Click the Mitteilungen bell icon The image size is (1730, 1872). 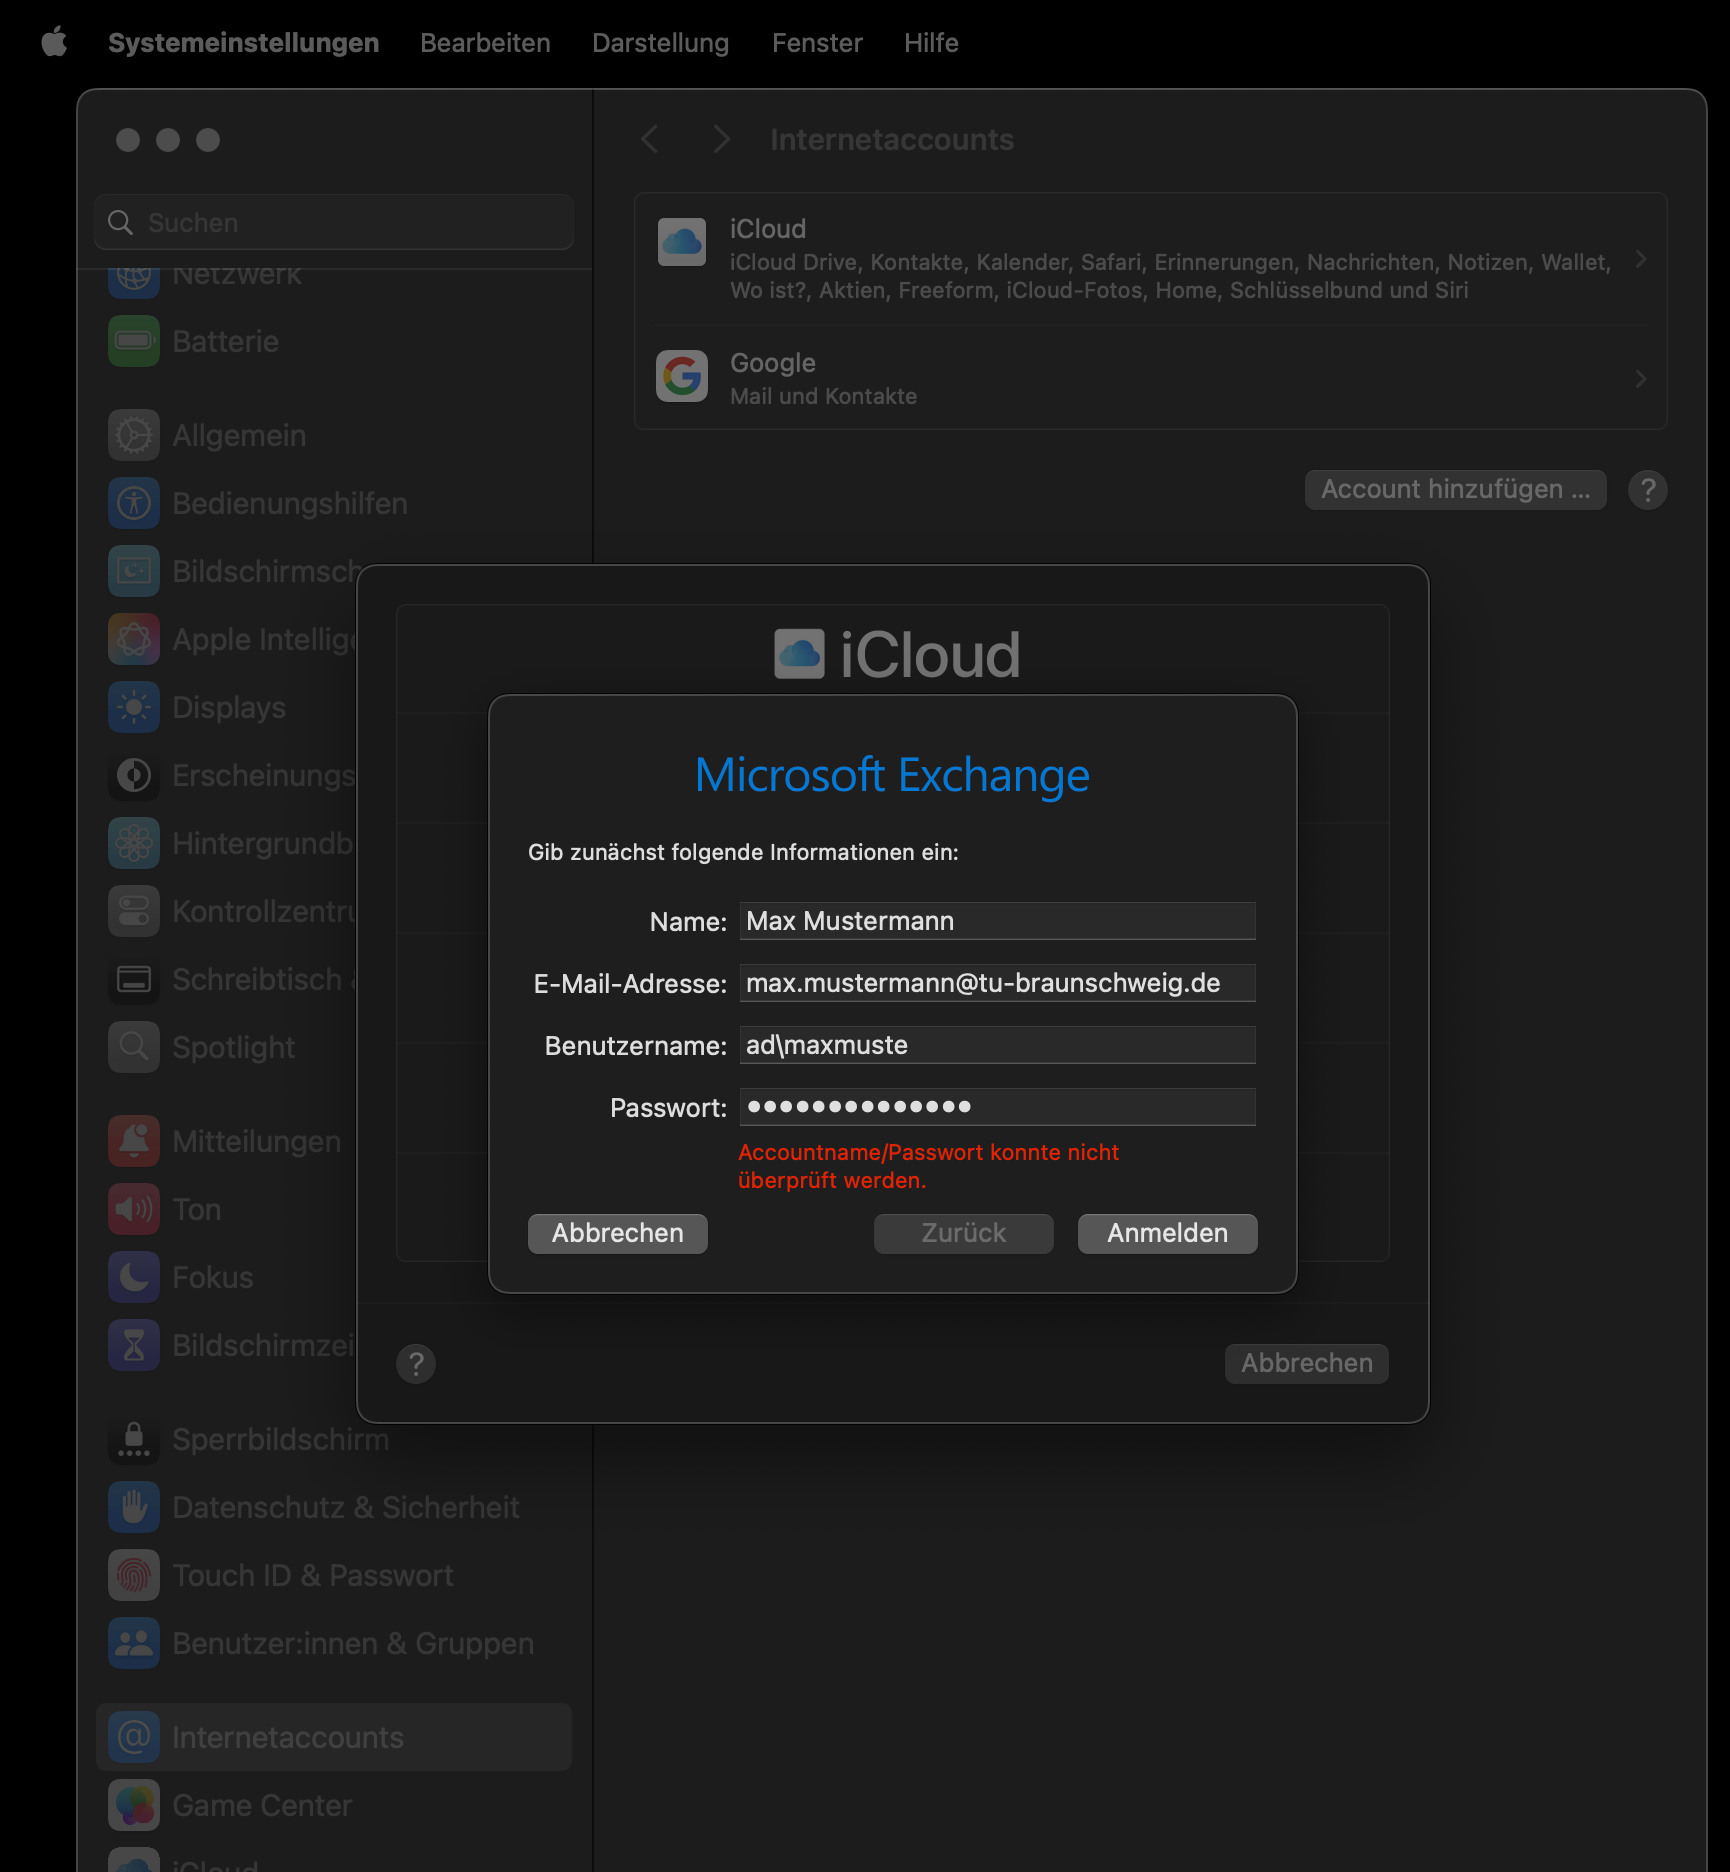pyautogui.click(x=134, y=1141)
